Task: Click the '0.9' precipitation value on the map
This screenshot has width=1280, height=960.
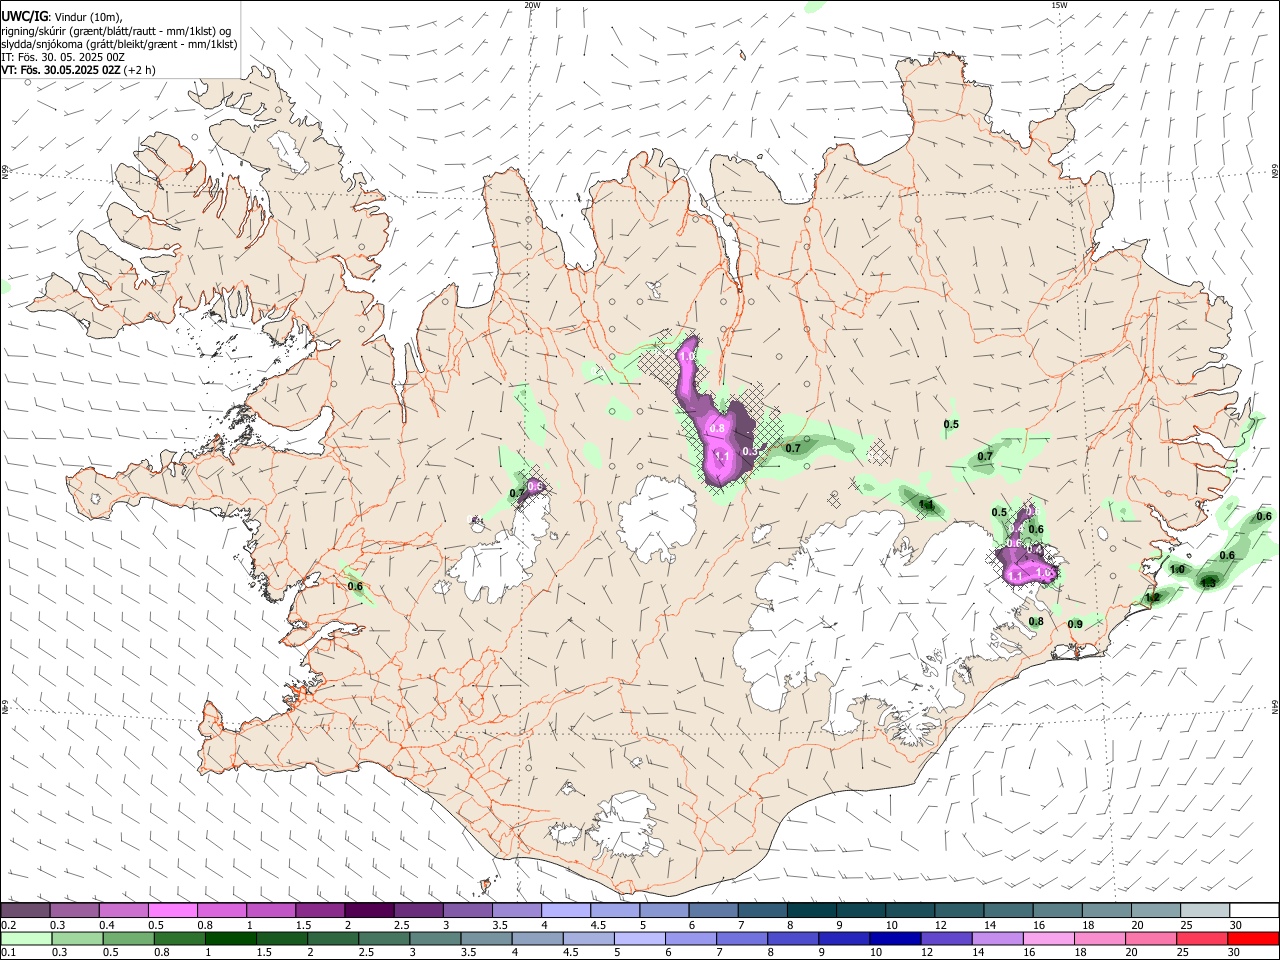Action: pyautogui.click(x=1075, y=624)
